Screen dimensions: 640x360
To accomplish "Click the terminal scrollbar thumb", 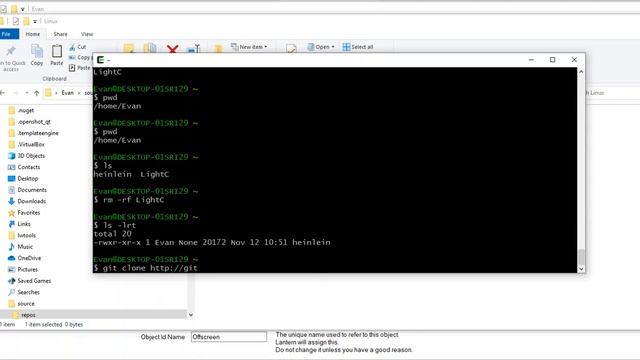I will [x=581, y=257].
